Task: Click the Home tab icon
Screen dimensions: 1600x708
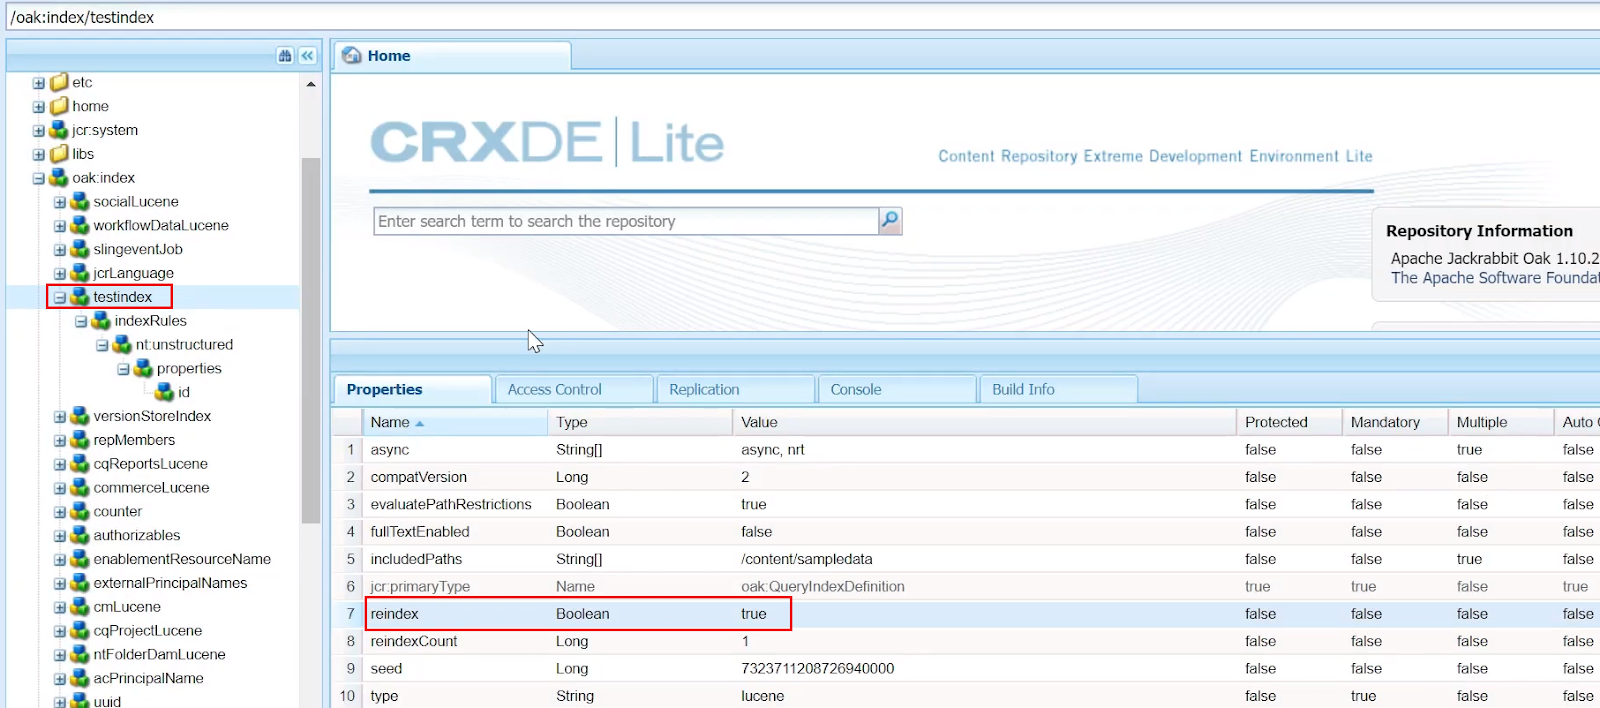Action: click(x=352, y=56)
